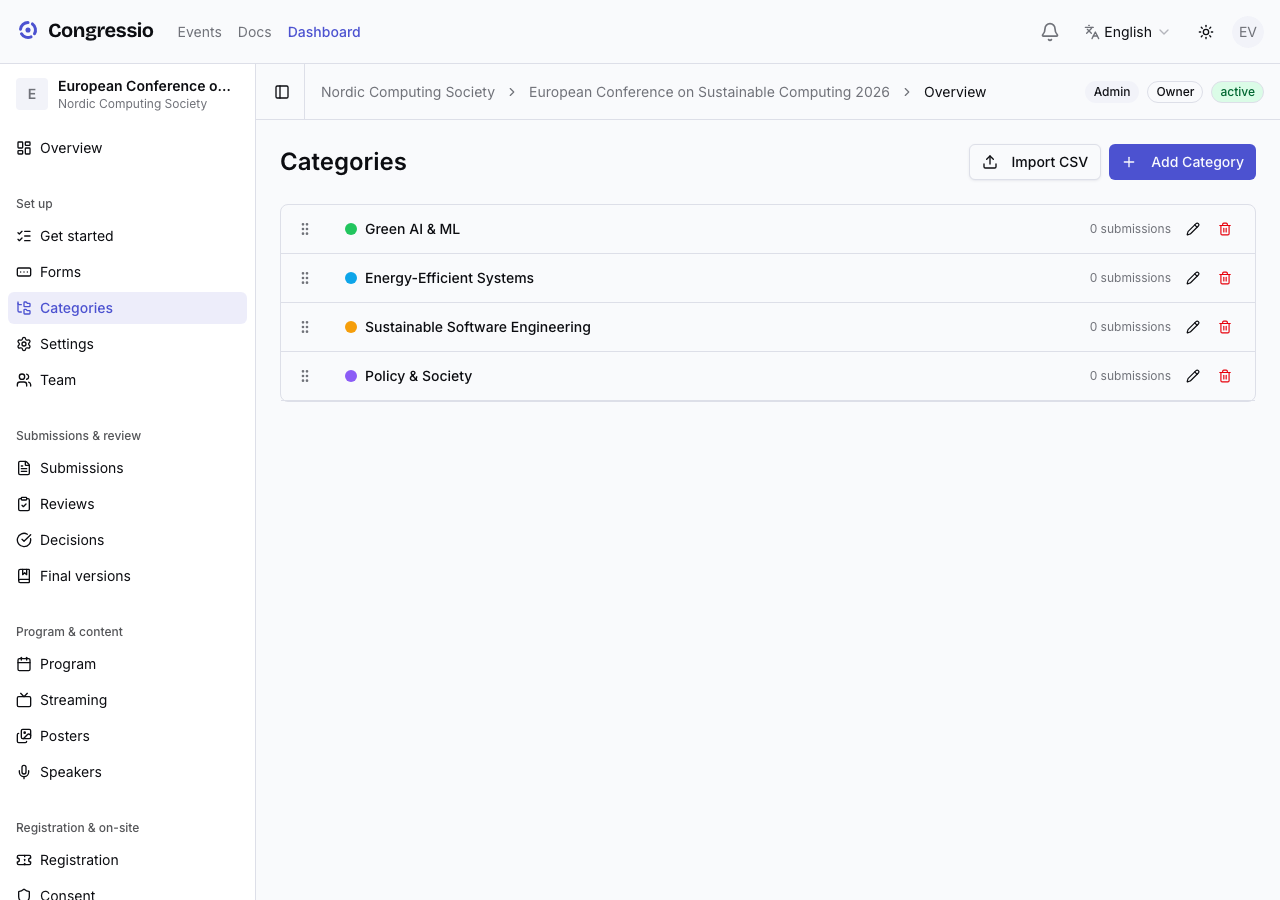Click the Import CSV button
Viewport: 1280px width, 900px height.
click(x=1035, y=162)
